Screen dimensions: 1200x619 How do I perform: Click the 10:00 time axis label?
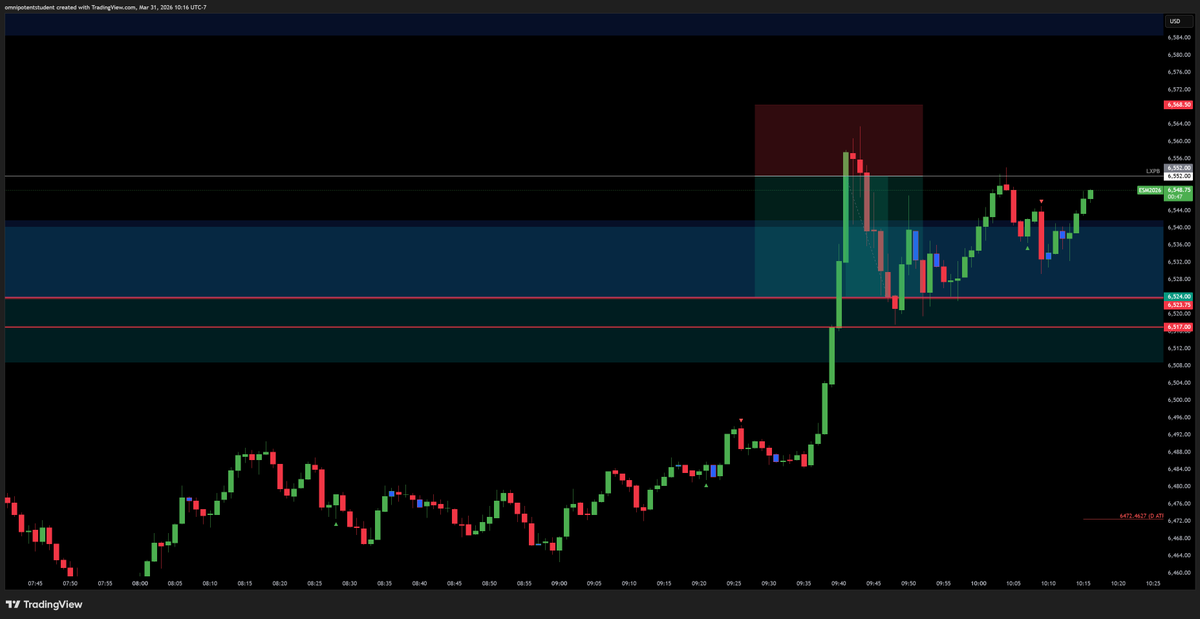[978, 582]
